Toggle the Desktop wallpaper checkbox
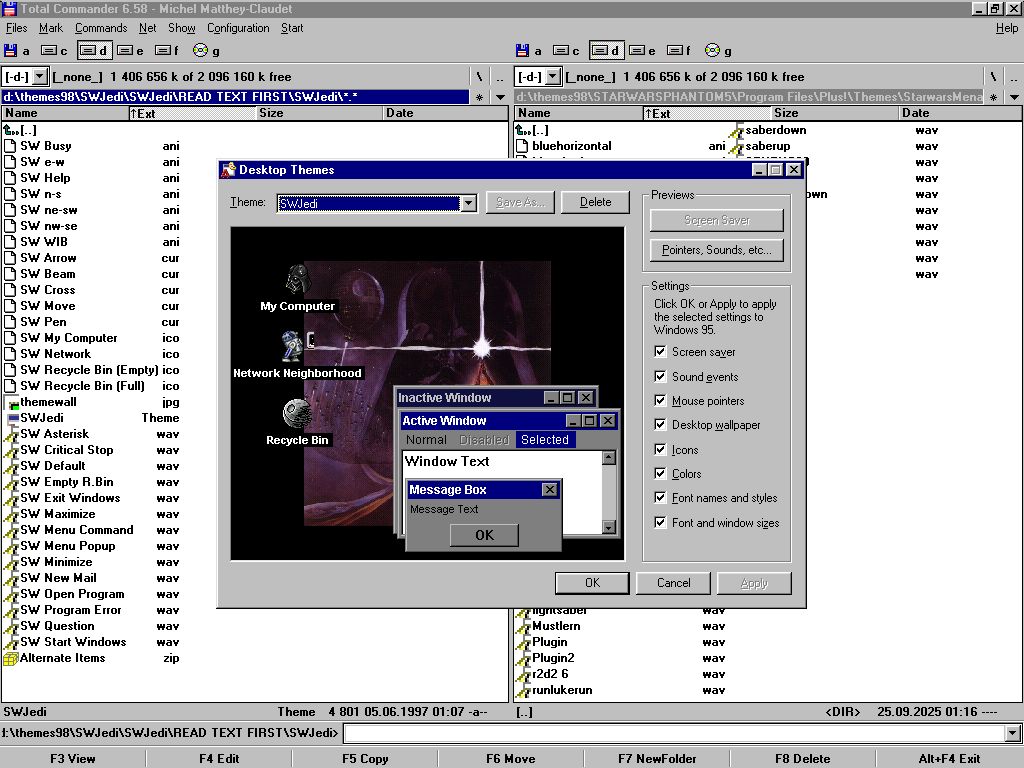 660,425
